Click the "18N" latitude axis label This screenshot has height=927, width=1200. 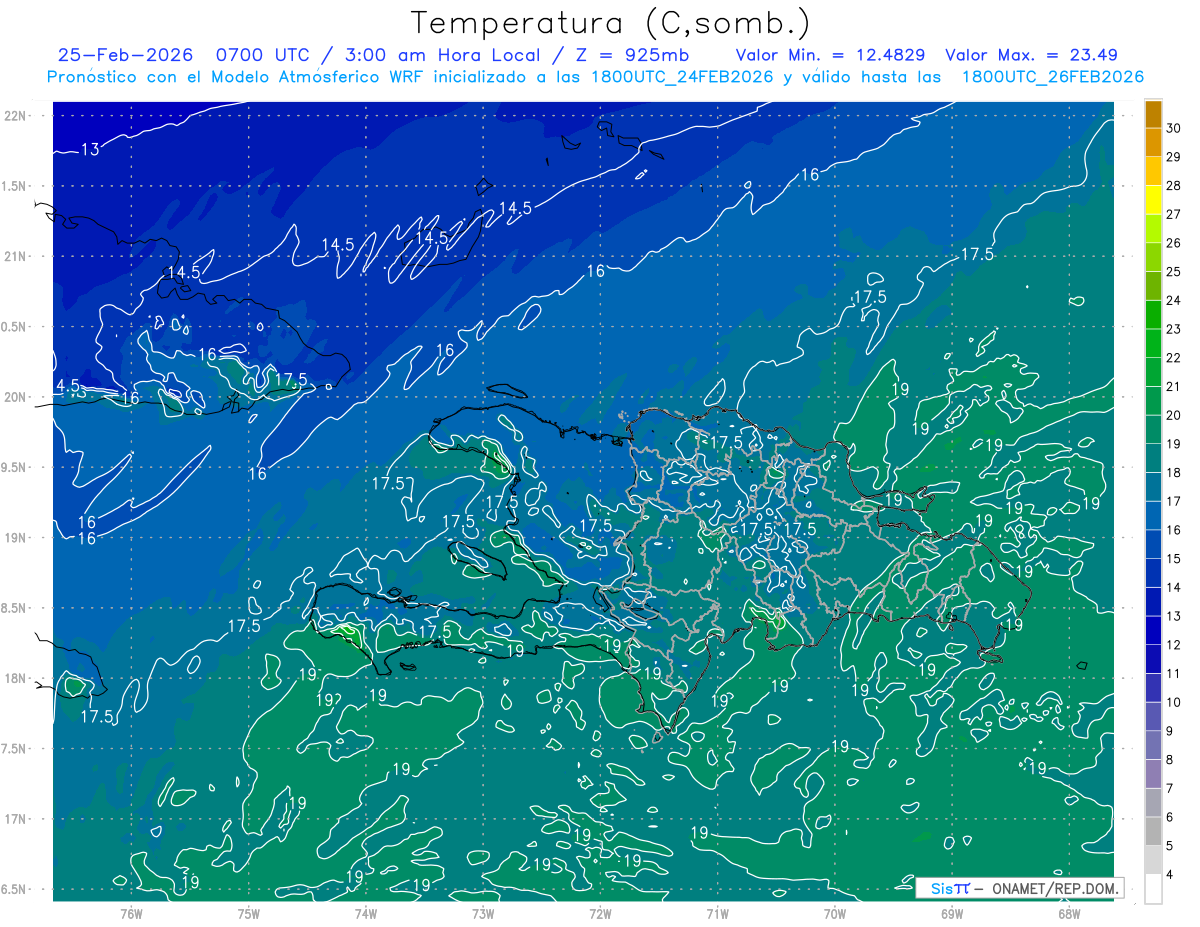pyautogui.click(x=16, y=678)
